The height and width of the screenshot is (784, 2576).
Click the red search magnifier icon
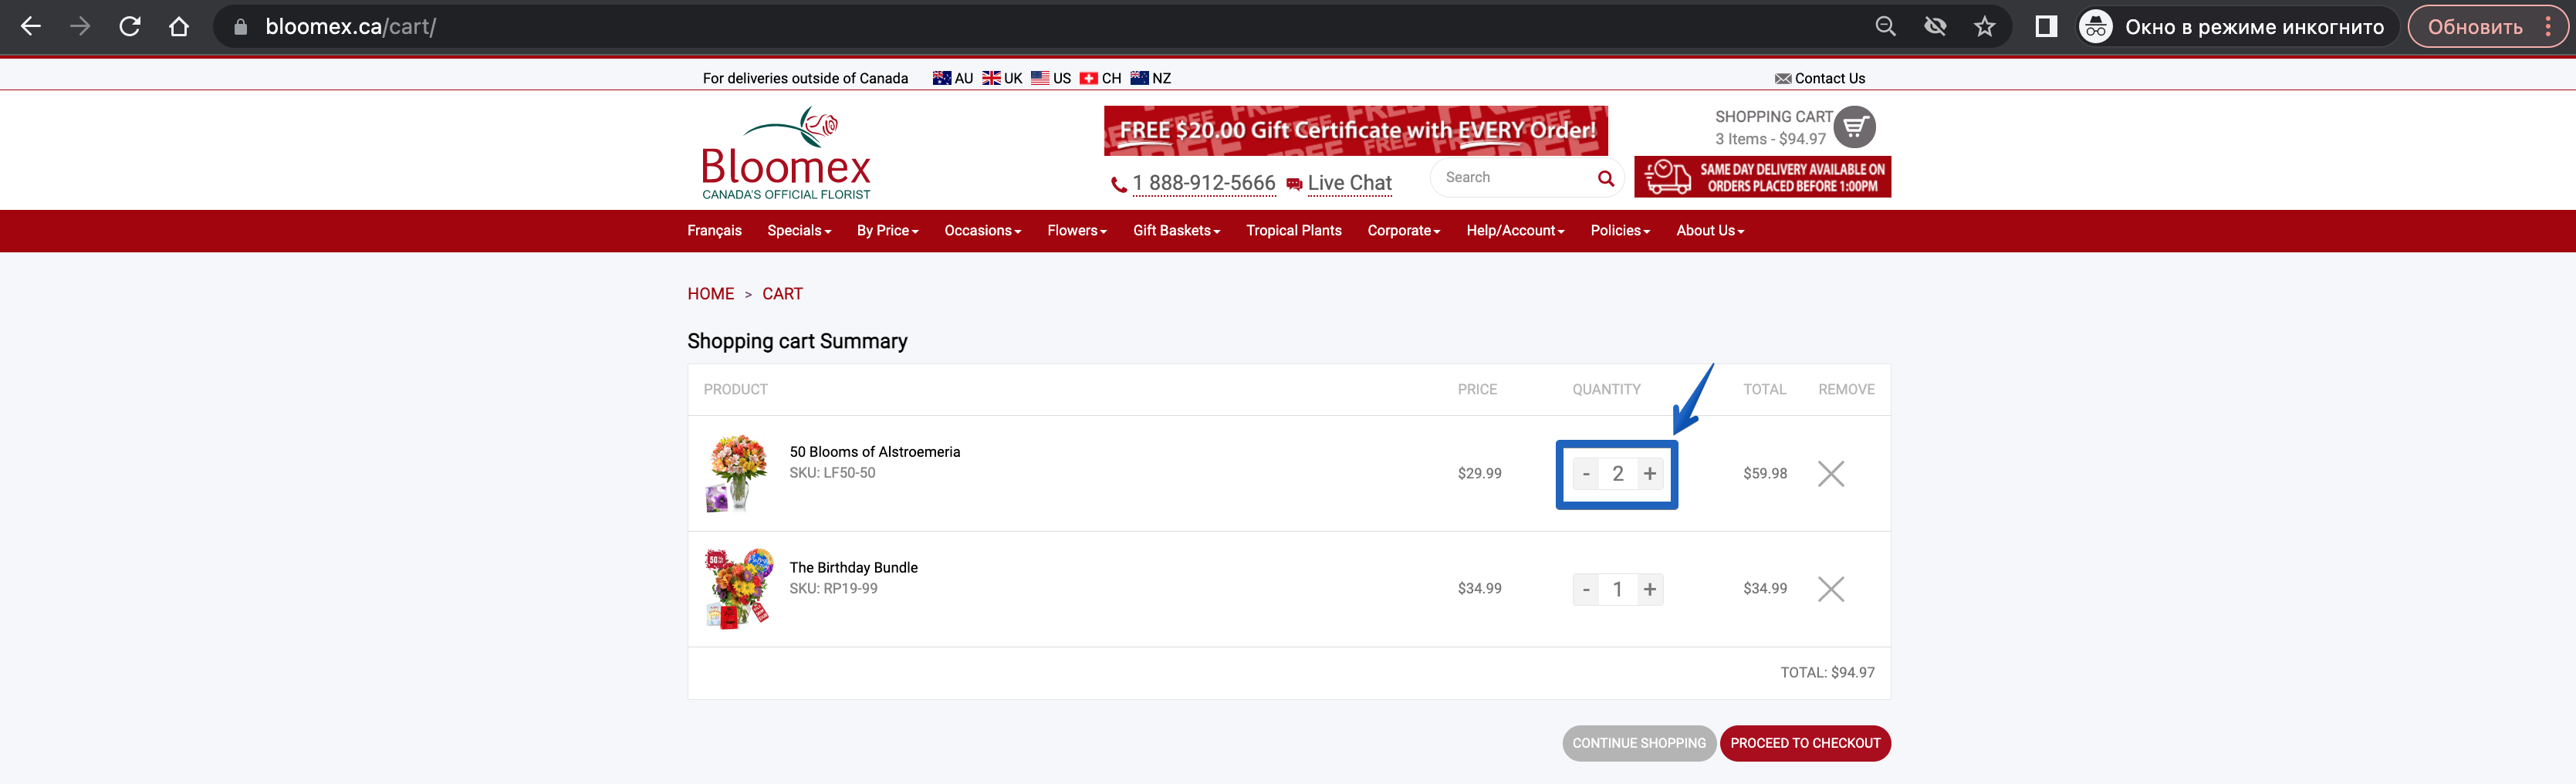click(x=1606, y=178)
